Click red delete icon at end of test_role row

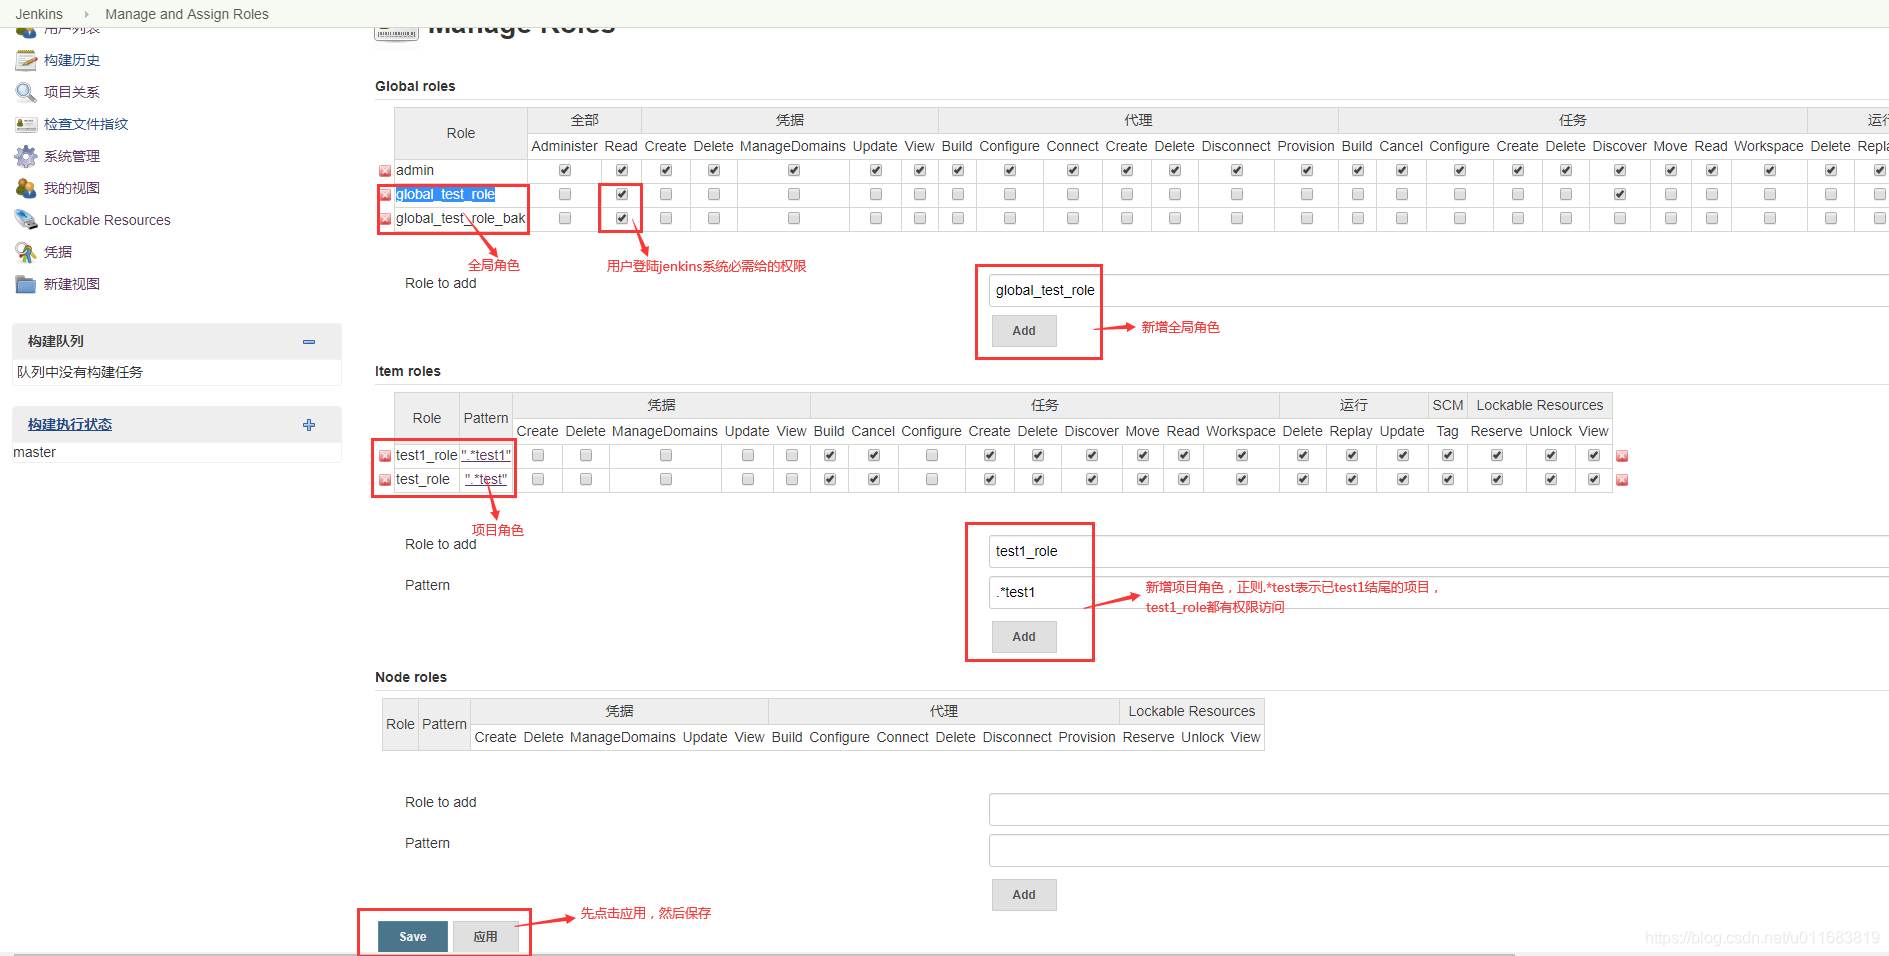[1622, 480]
